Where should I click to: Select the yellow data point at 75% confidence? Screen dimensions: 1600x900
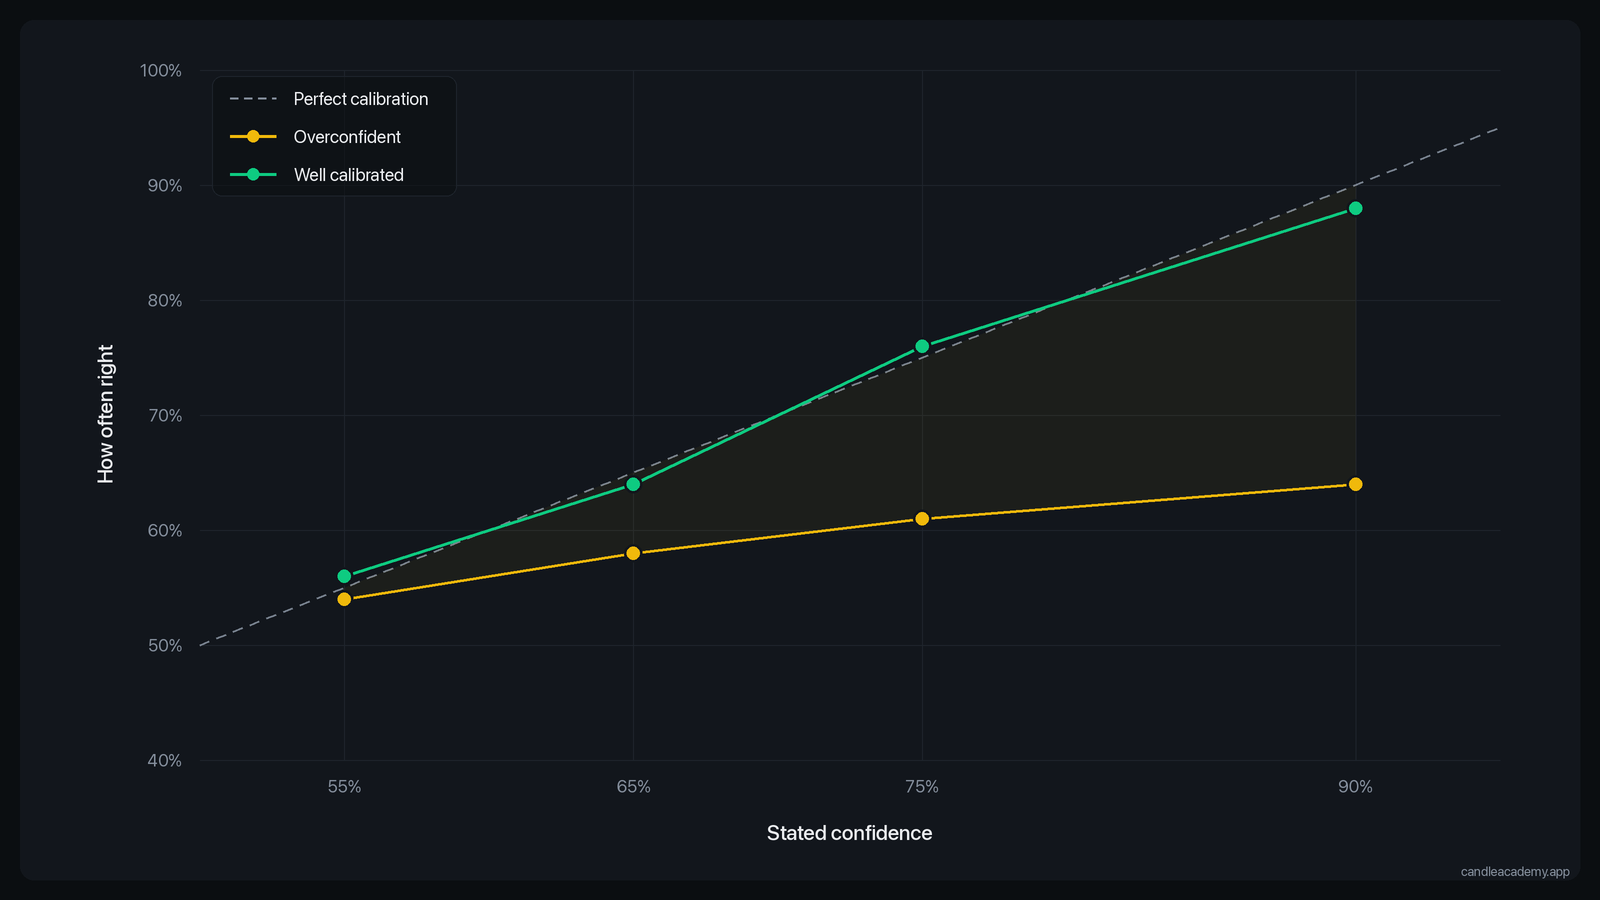[922, 519]
